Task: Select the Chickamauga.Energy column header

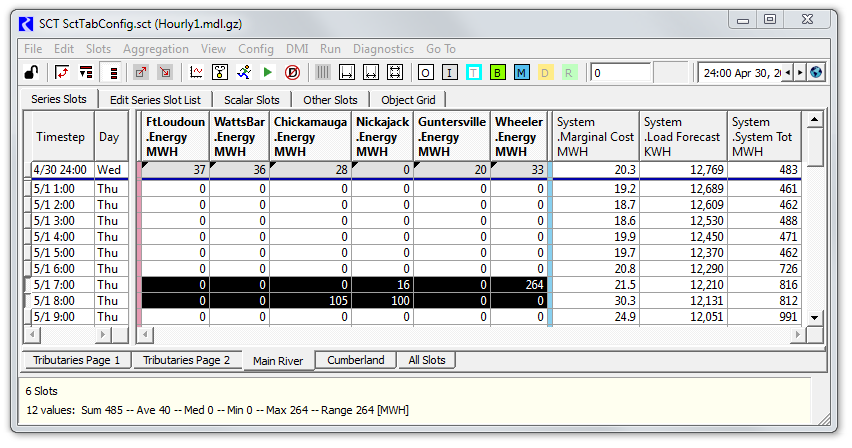Action: pos(310,136)
